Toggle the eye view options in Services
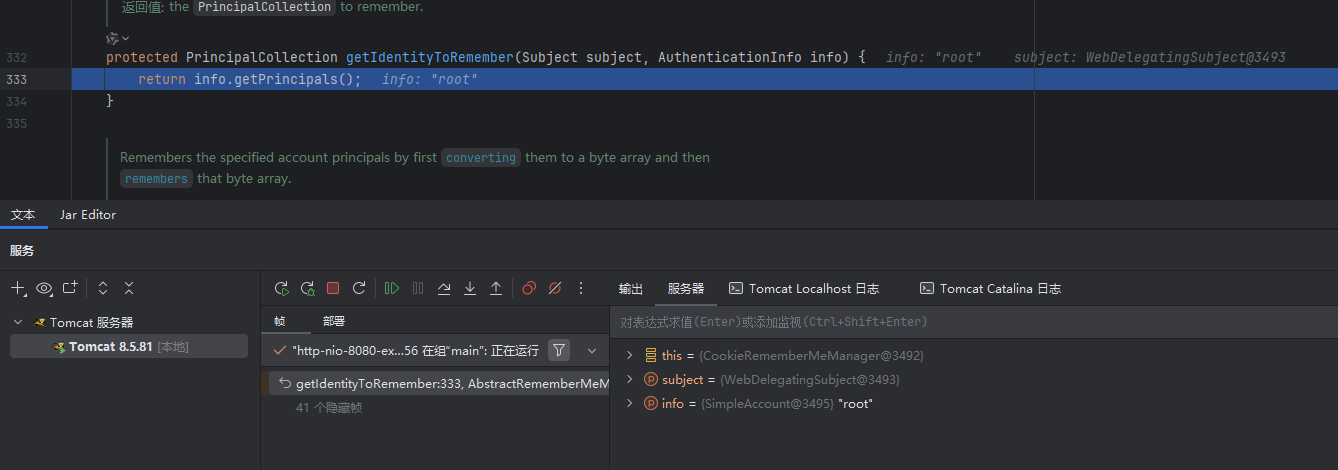The image size is (1338, 470). coord(44,288)
